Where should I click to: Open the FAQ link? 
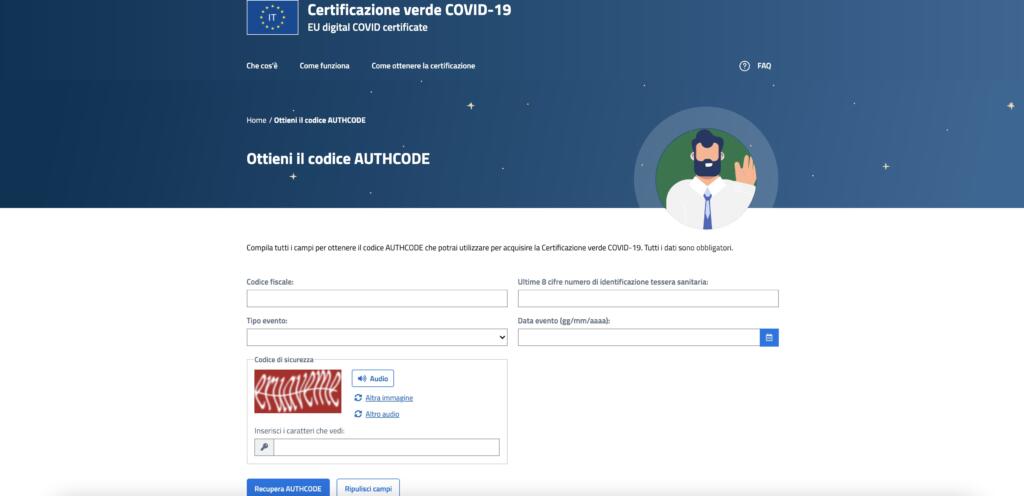click(x=764, y=66)
